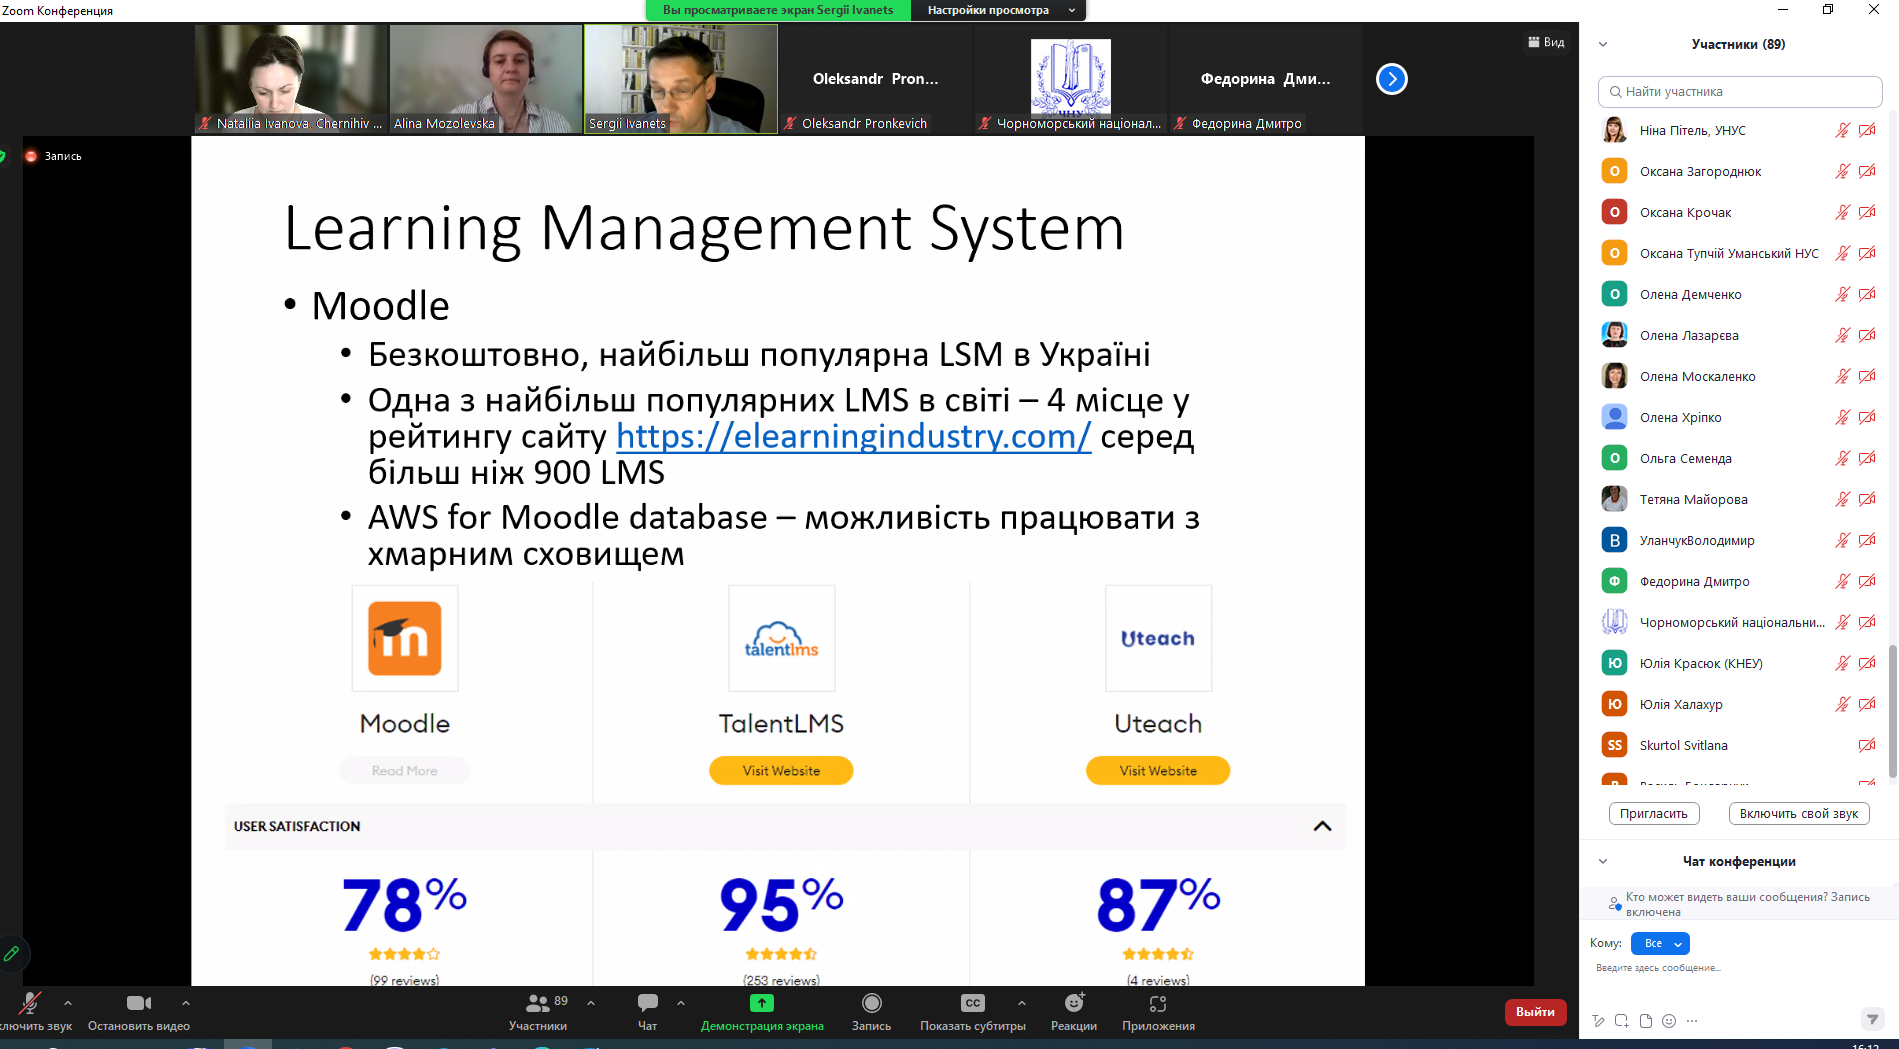Open the Чат tab in bottom toolbar
Image resolution: width=1899 pixels, height=1049 pixels.
tap(648, 1003)
